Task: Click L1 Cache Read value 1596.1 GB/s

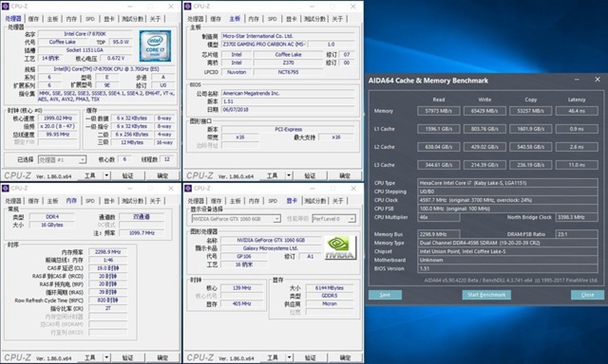Action: click(x=439, y=129)
